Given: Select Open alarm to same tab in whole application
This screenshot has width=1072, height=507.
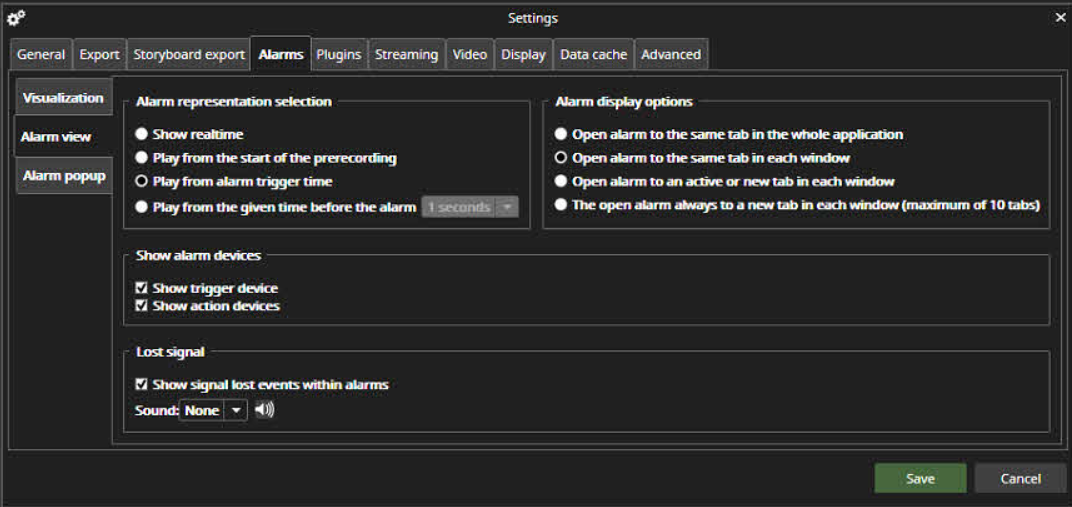Looking at the screenshot, I should pyautogui.click(x=561, y=134).
